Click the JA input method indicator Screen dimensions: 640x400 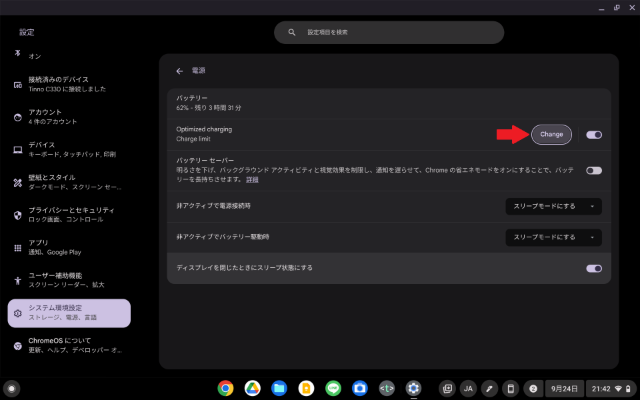click(467, 387)
